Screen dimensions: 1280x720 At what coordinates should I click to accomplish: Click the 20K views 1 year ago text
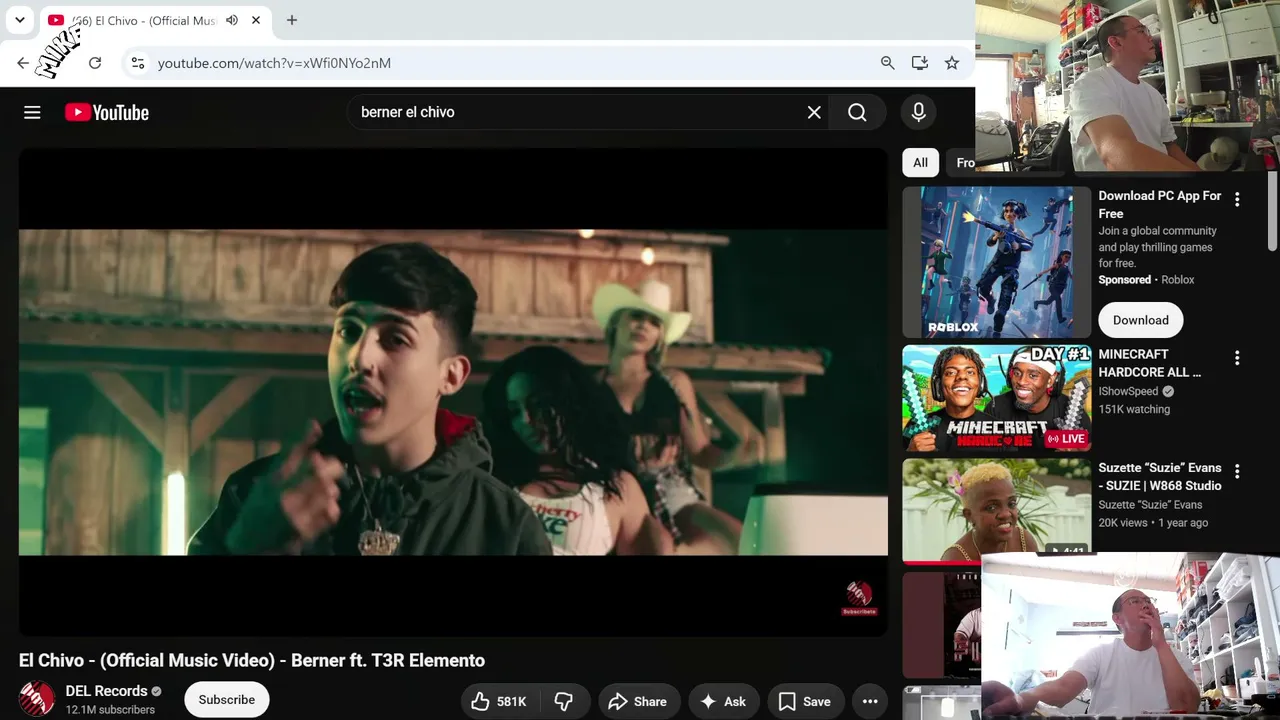pos(1153,523)
